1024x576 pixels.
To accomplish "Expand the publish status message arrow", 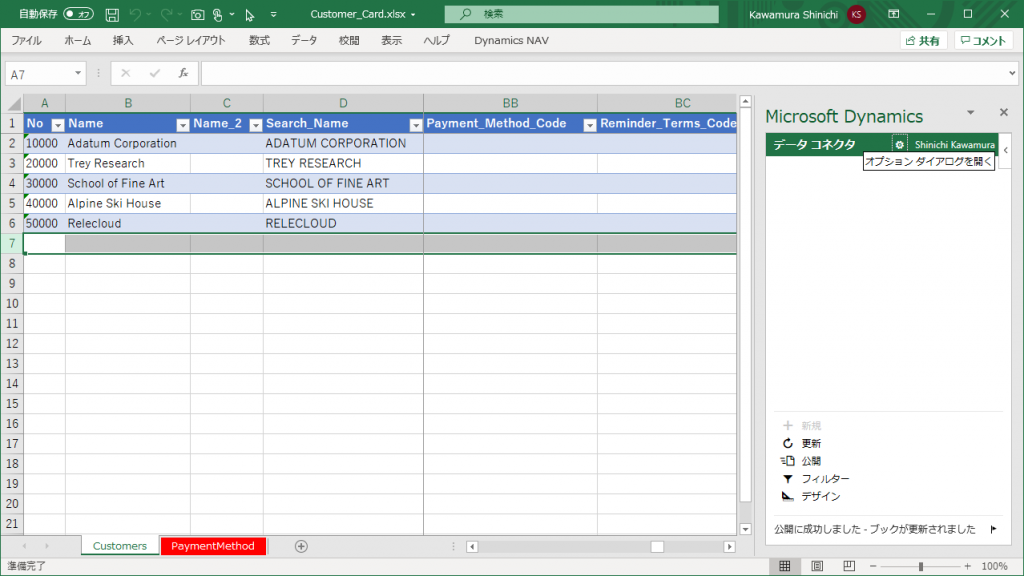I will tap(993, 530).
